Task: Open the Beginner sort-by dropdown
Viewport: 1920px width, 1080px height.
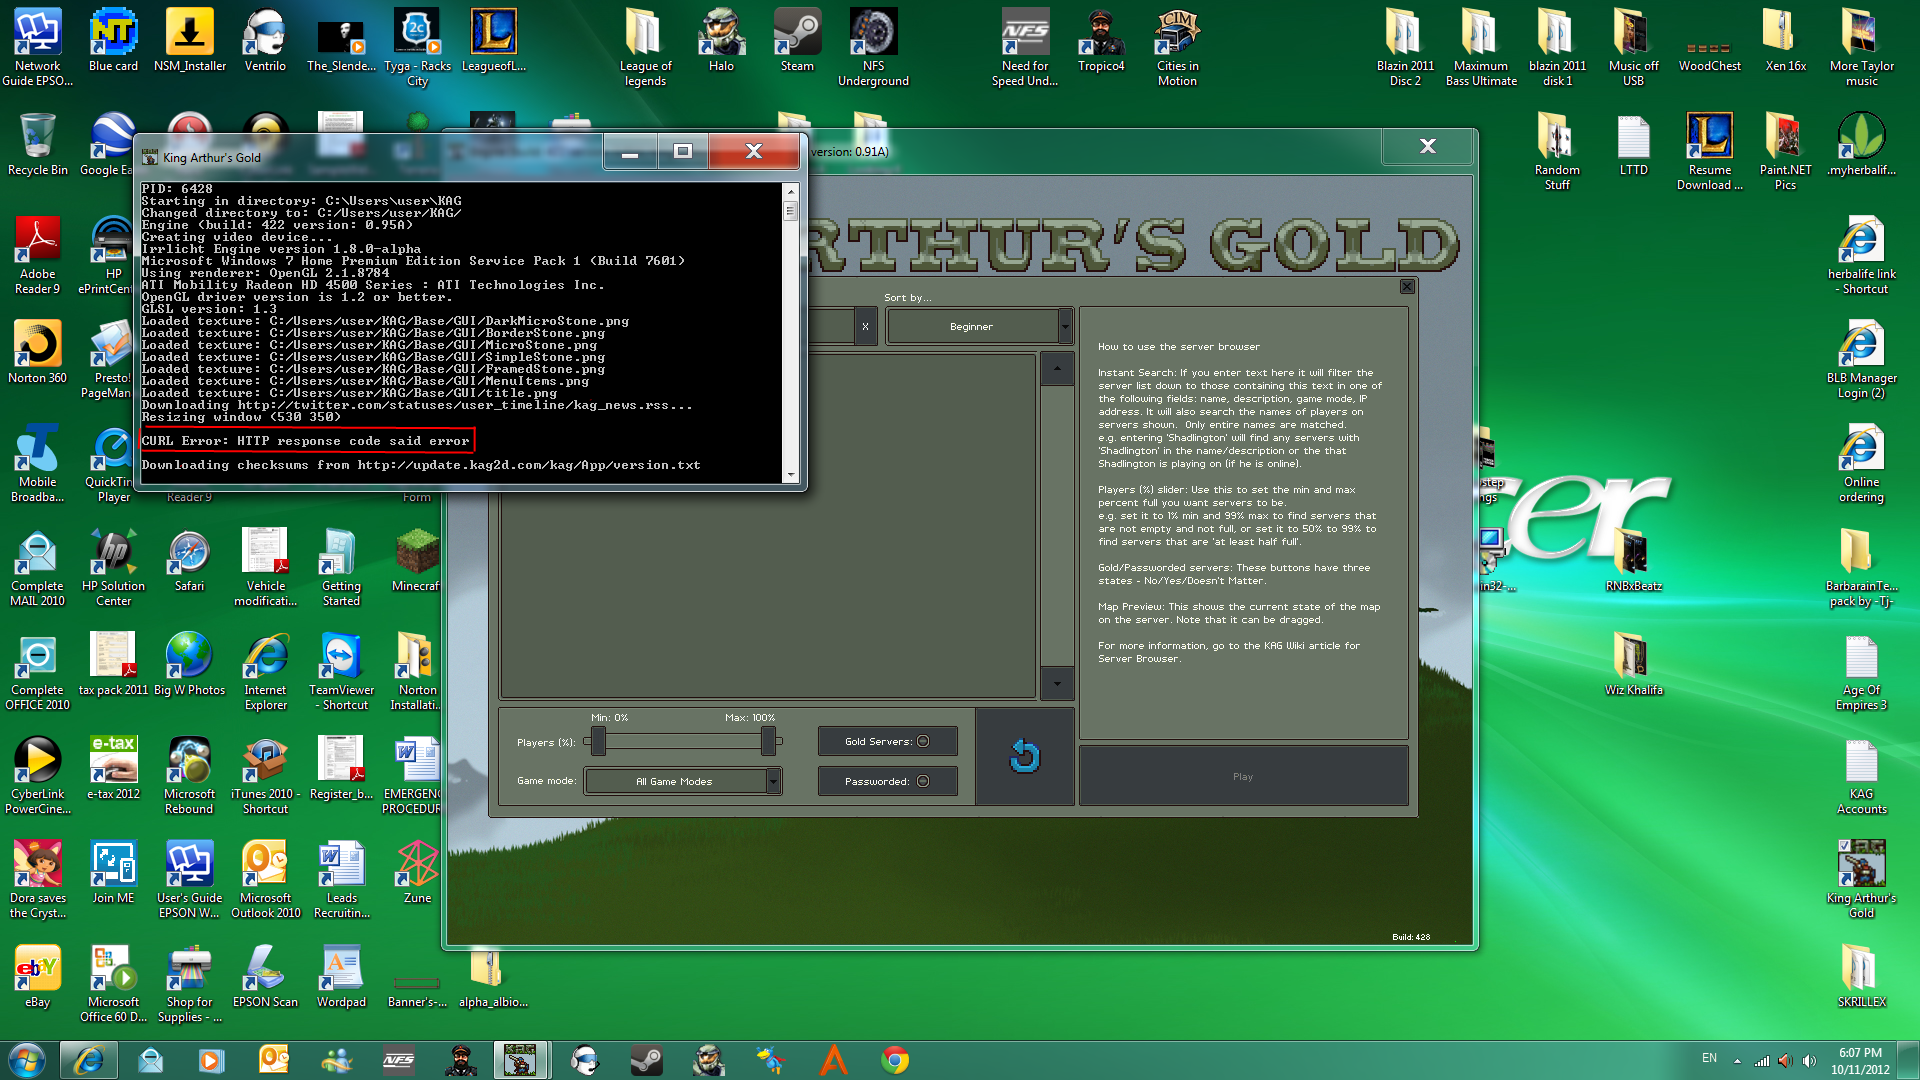Action: point(979,326)
